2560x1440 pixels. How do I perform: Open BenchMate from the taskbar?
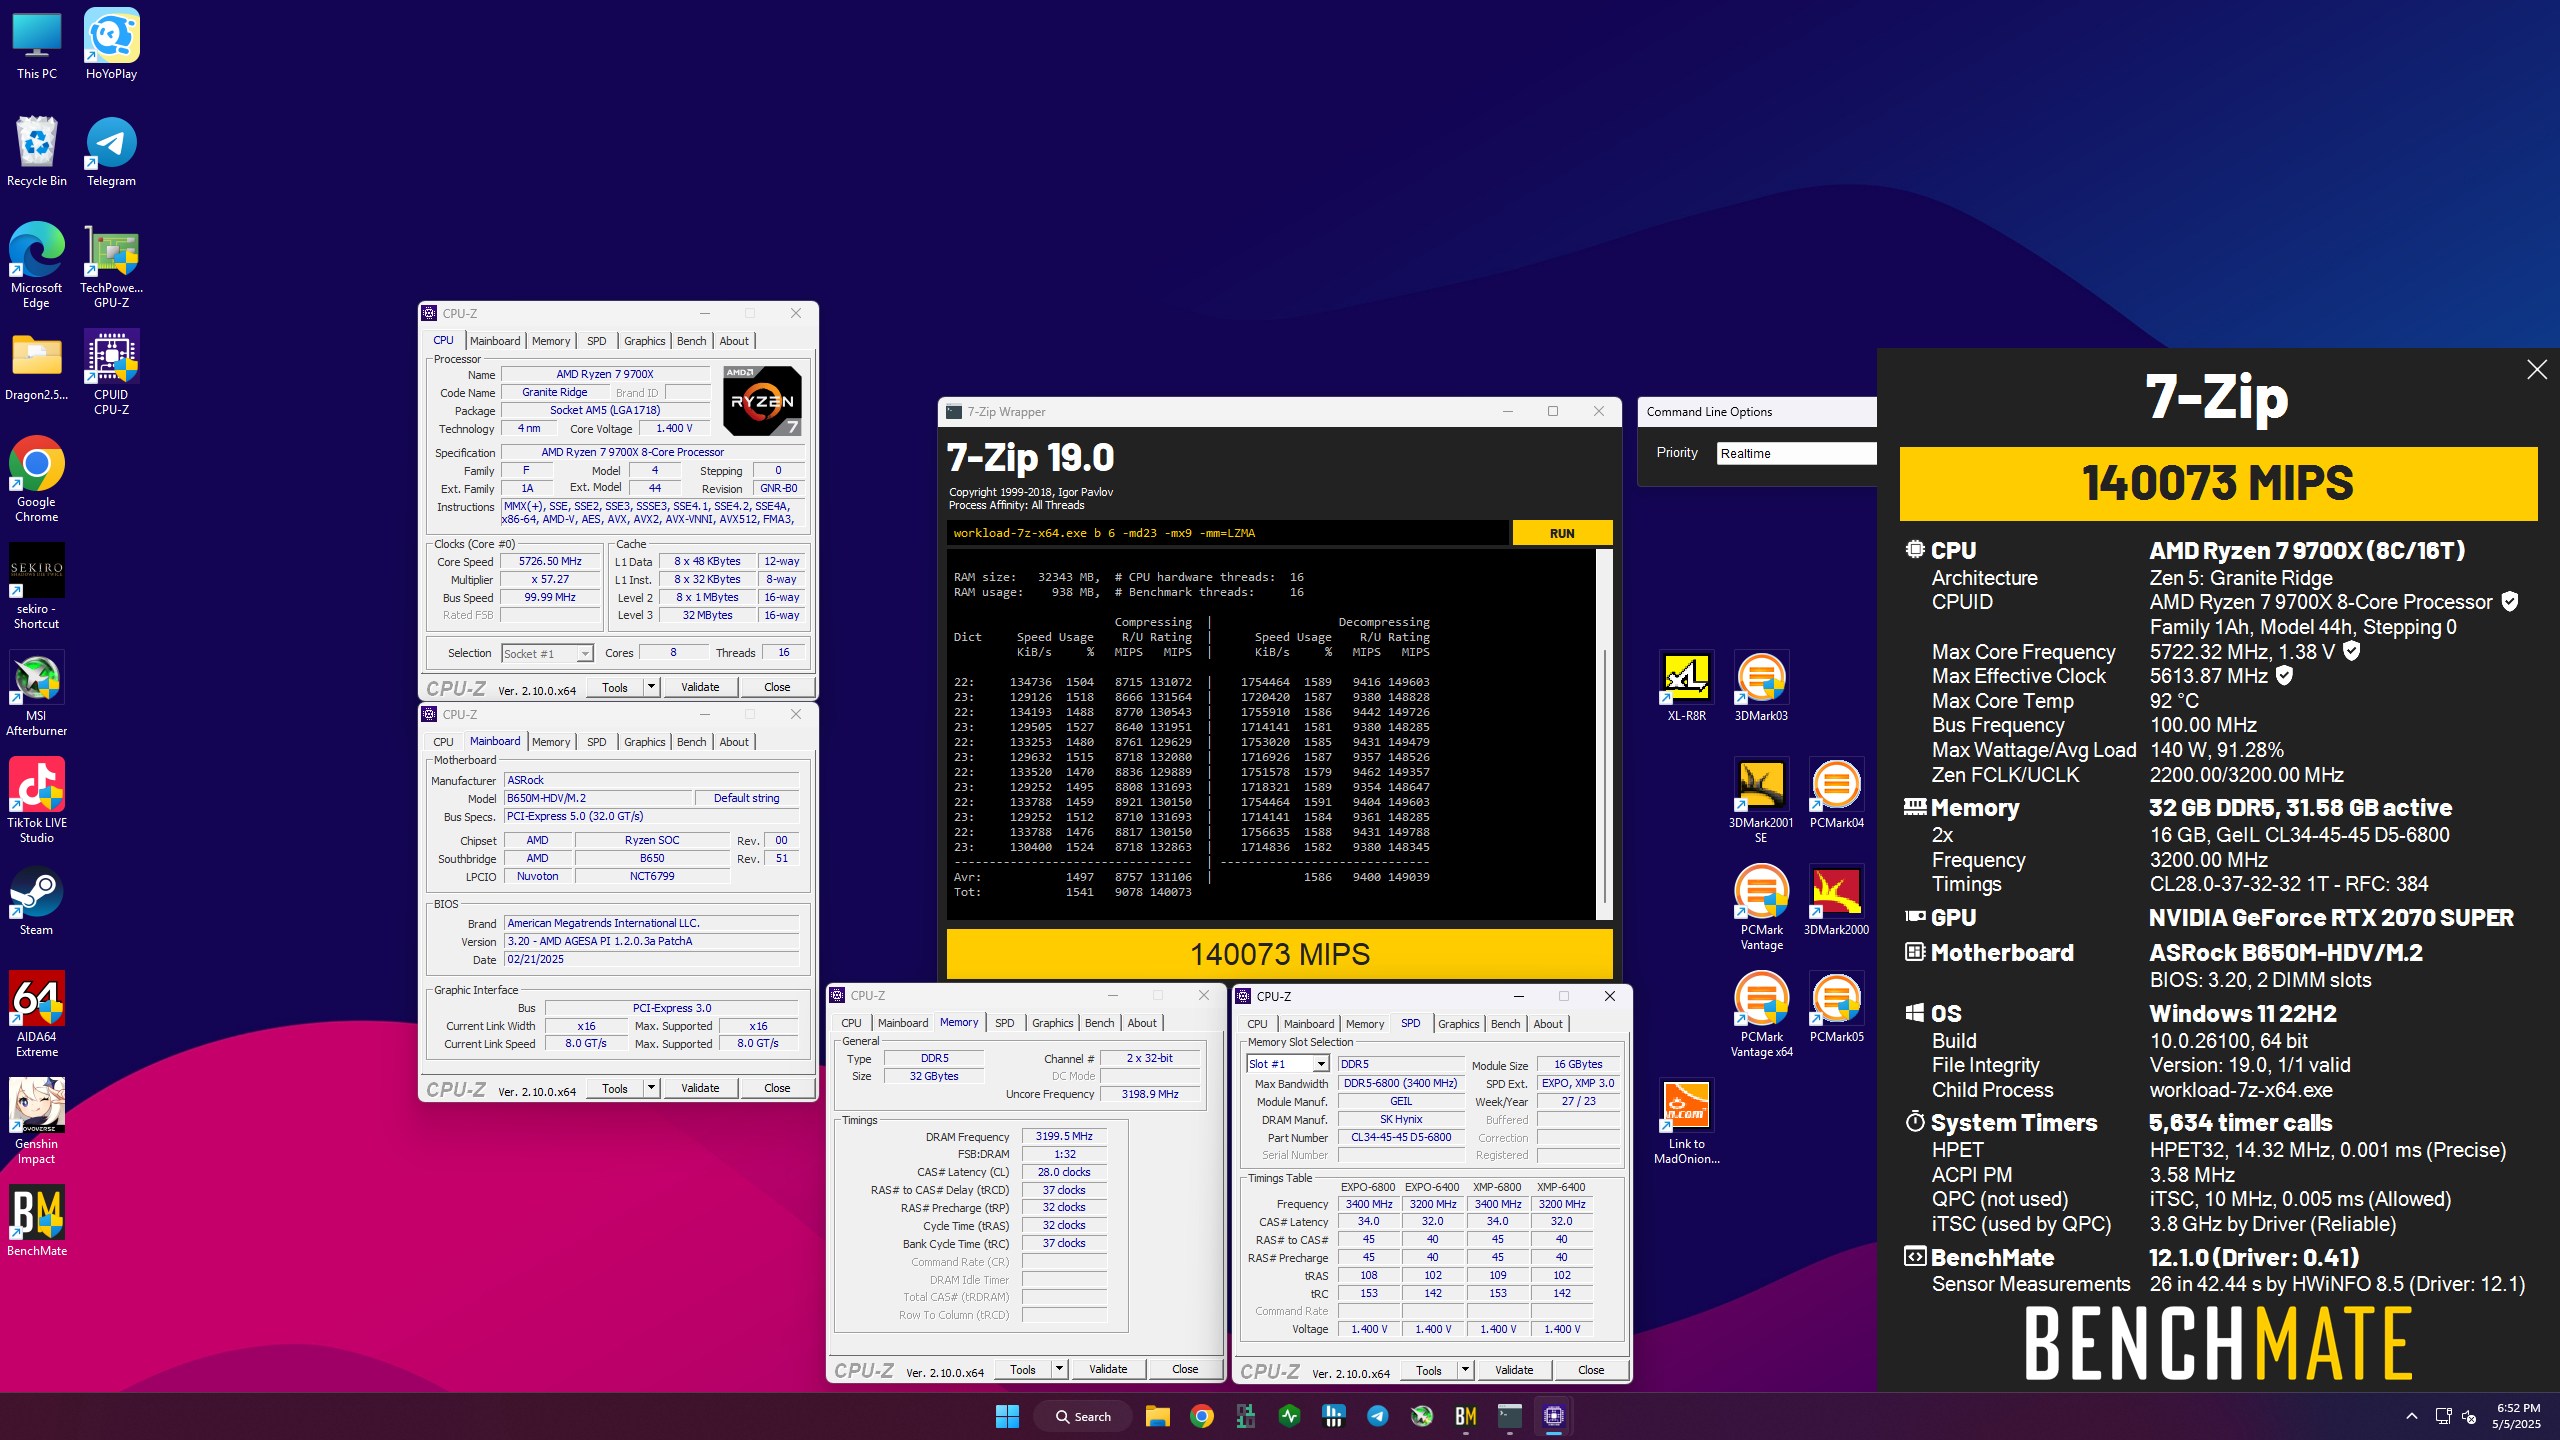[x=1465, y=1416]
